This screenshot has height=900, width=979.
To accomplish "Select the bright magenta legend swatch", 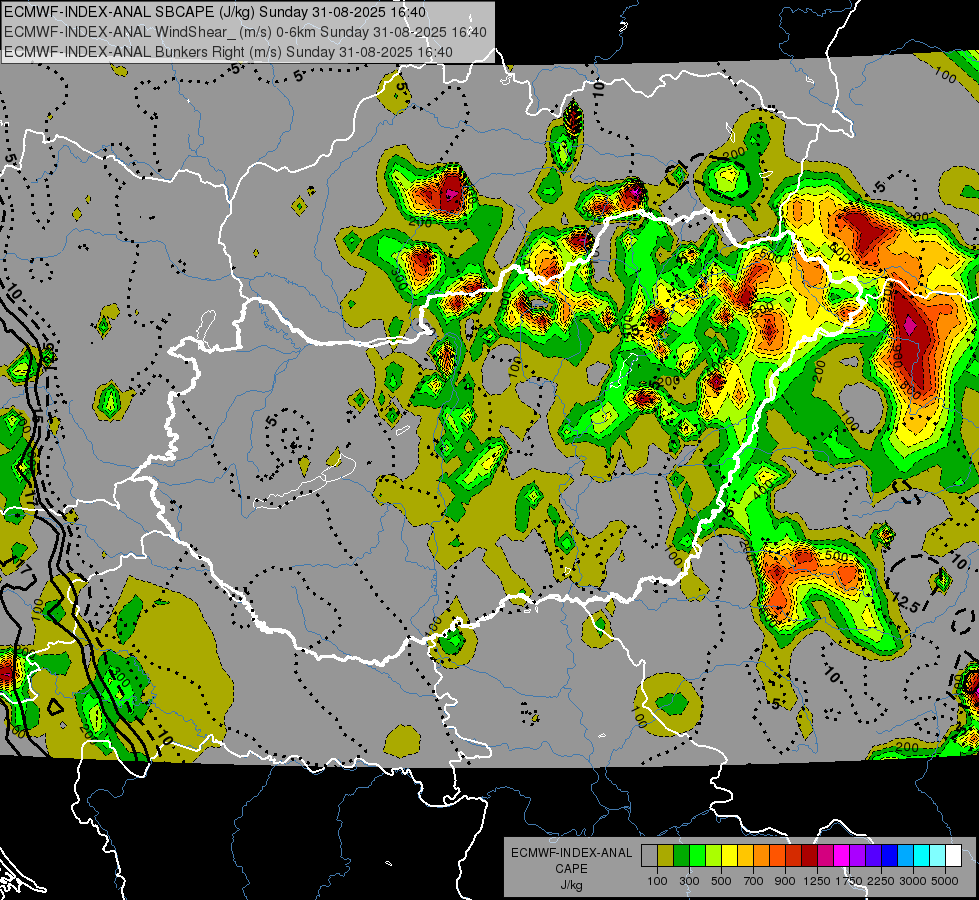I will point(842,856).
